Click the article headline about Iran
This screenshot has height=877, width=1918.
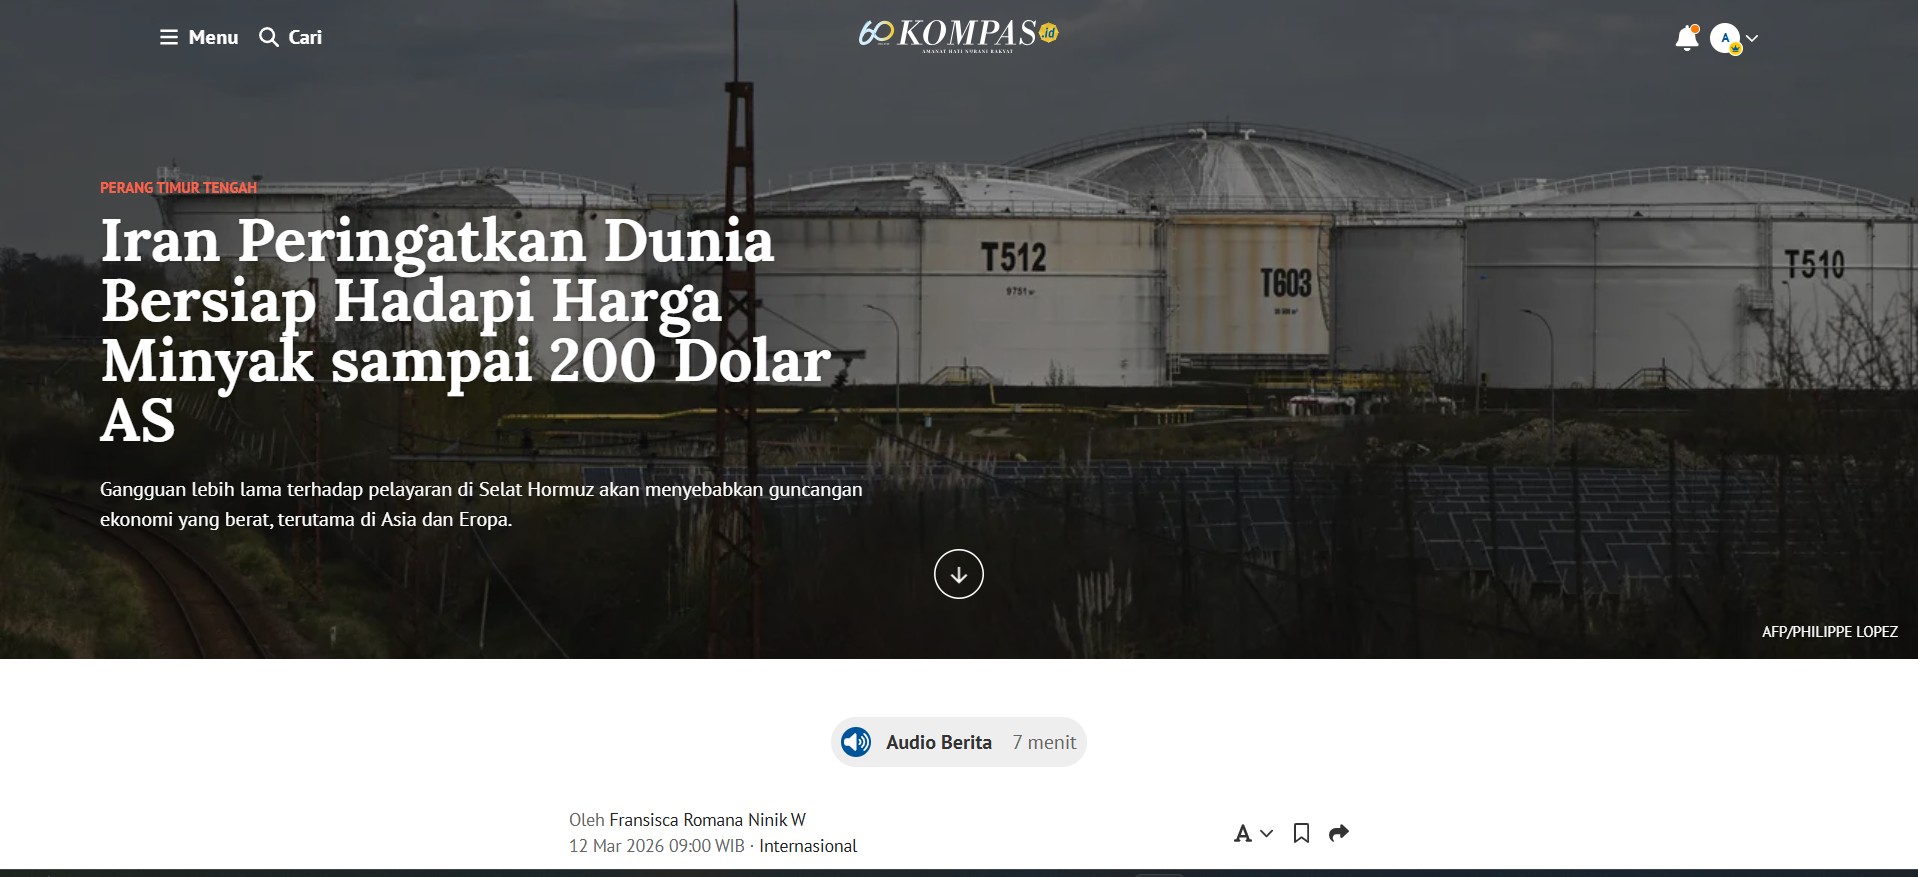point(466,330)
